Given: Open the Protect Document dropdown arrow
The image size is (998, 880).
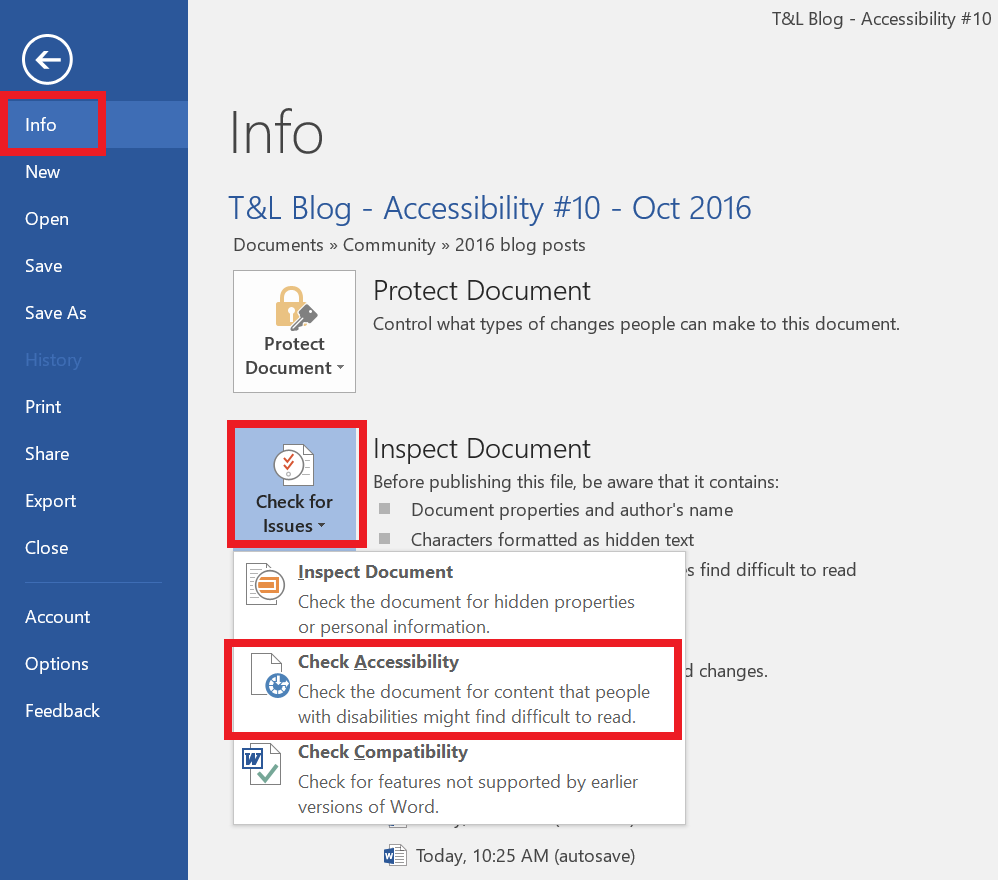Looking at the screenshot, I should [x=339, y=368].
